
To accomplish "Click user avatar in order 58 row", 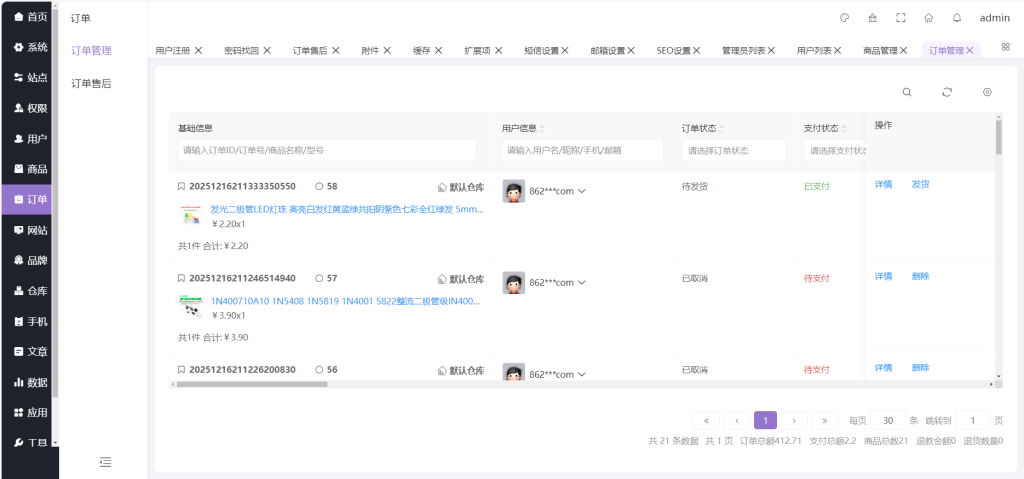I will [x=513, y=191].
